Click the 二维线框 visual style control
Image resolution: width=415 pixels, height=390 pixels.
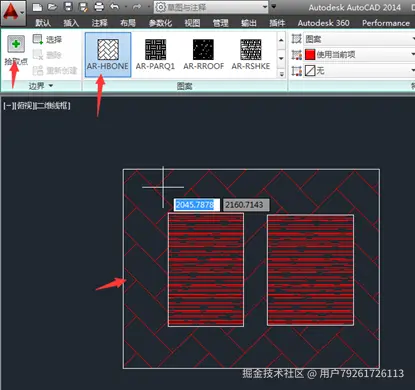53,106
